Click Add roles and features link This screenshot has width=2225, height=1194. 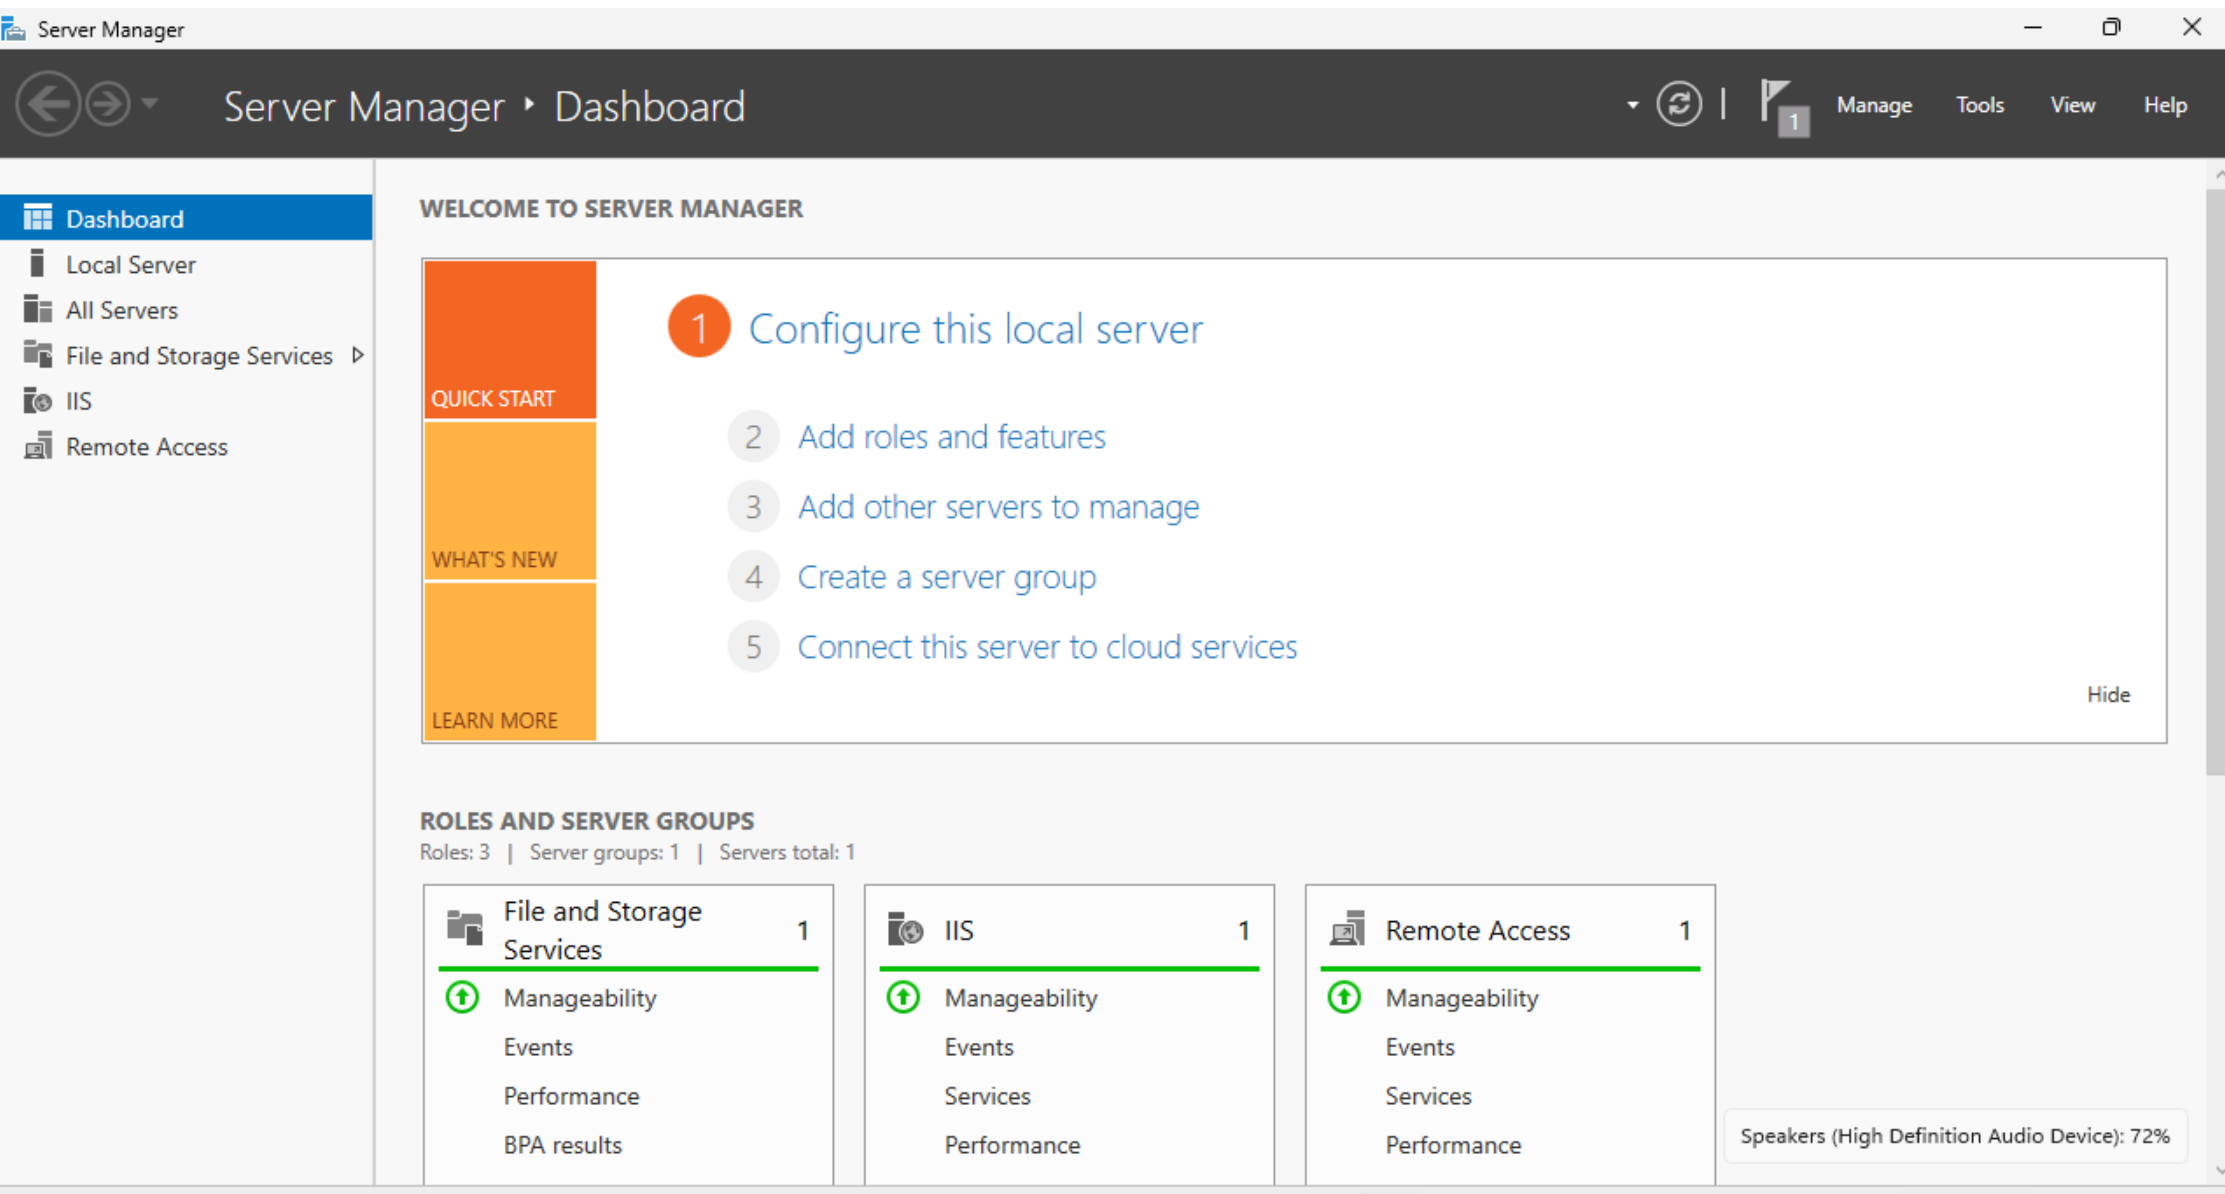(951, 437)
